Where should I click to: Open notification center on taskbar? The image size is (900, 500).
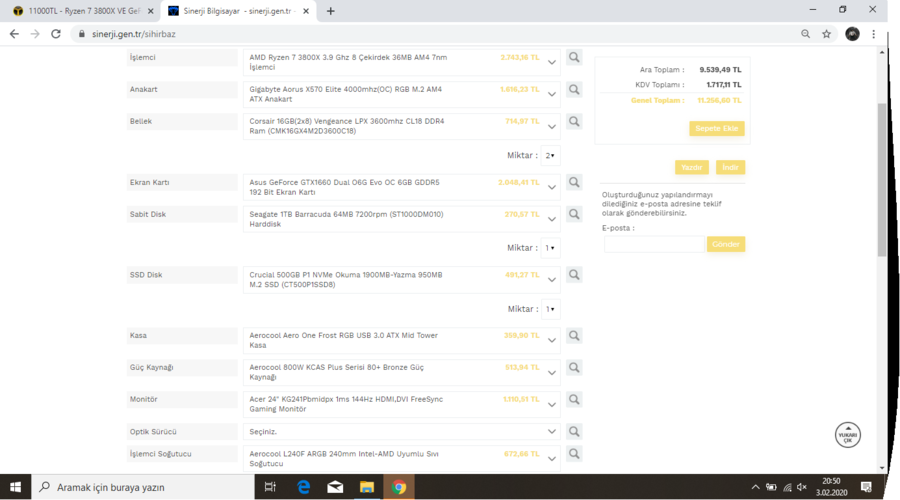[x=866, y=487]
